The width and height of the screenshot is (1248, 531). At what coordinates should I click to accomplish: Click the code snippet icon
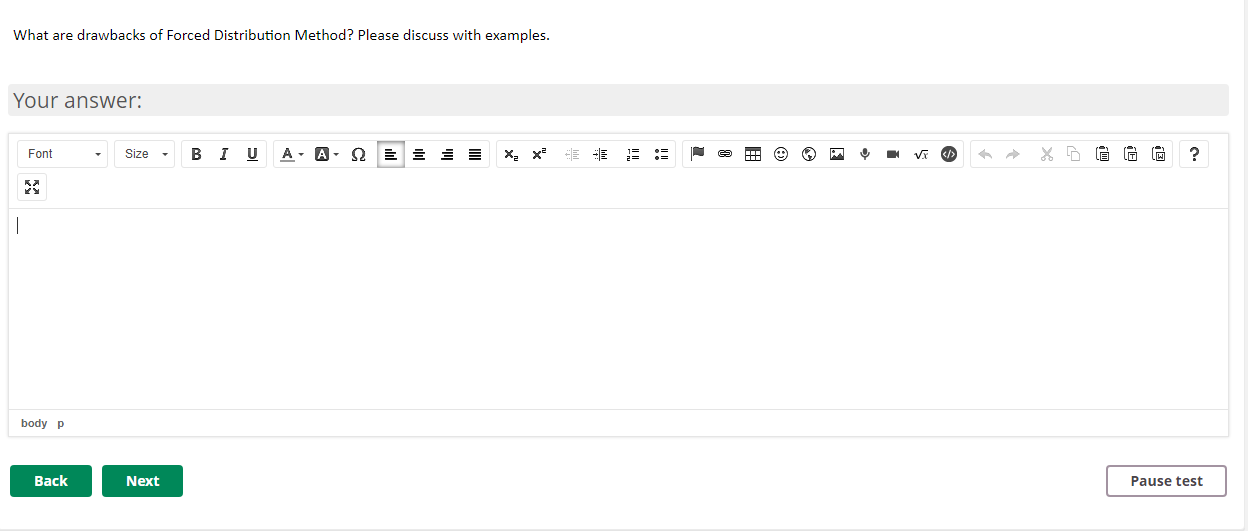[x=949, y=154]
